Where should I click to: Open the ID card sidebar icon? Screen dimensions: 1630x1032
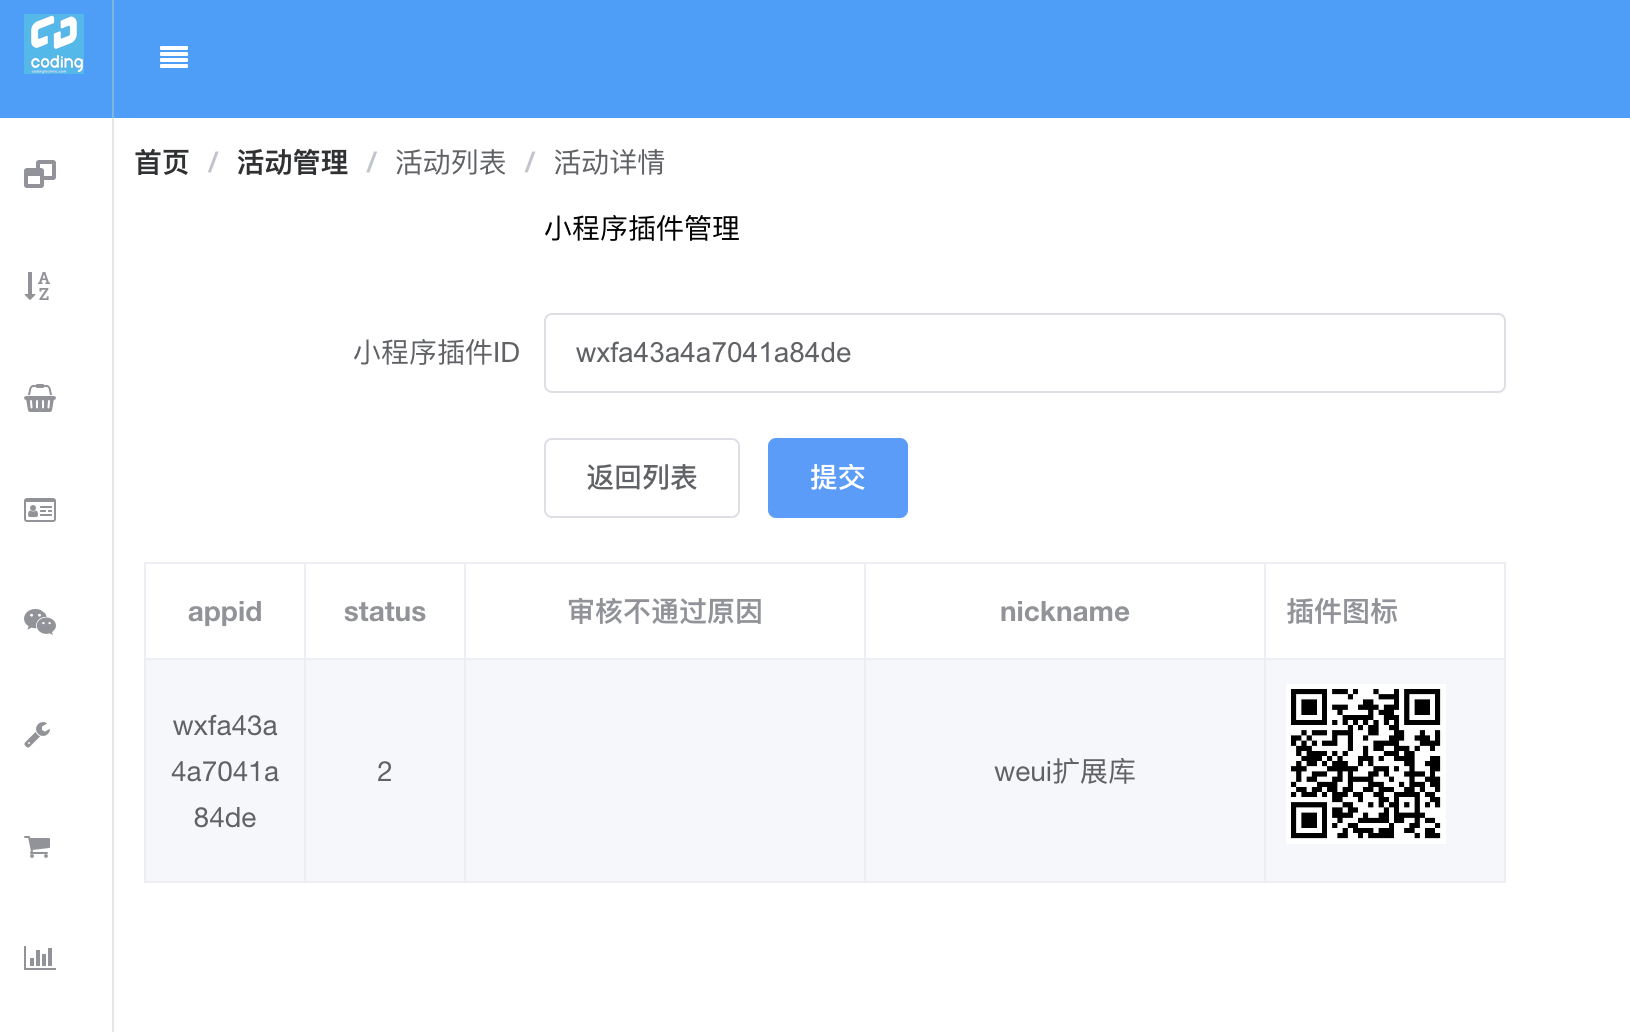click(x=40, y=510)
